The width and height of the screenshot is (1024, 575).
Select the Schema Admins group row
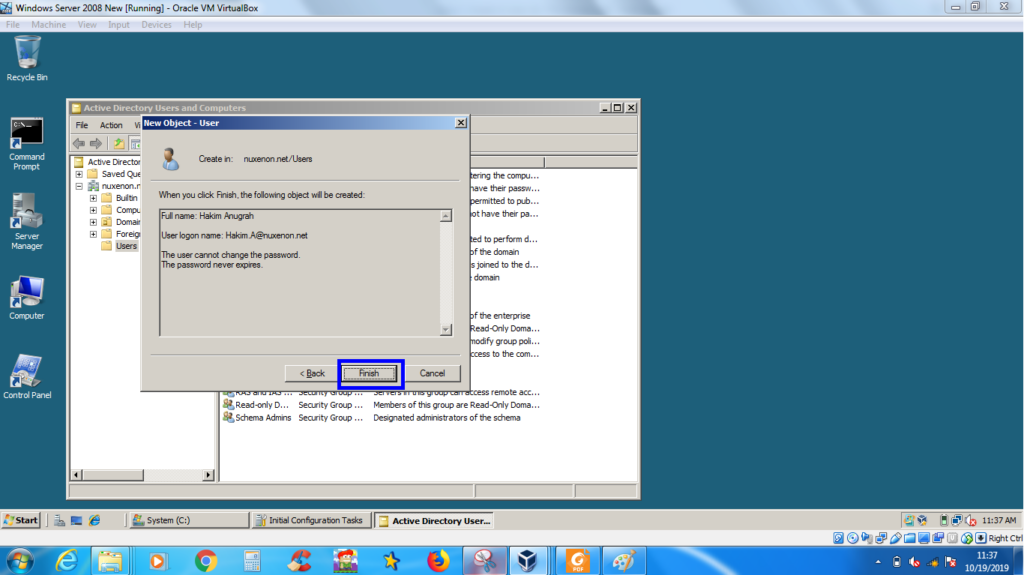click(x=372, y=418)
